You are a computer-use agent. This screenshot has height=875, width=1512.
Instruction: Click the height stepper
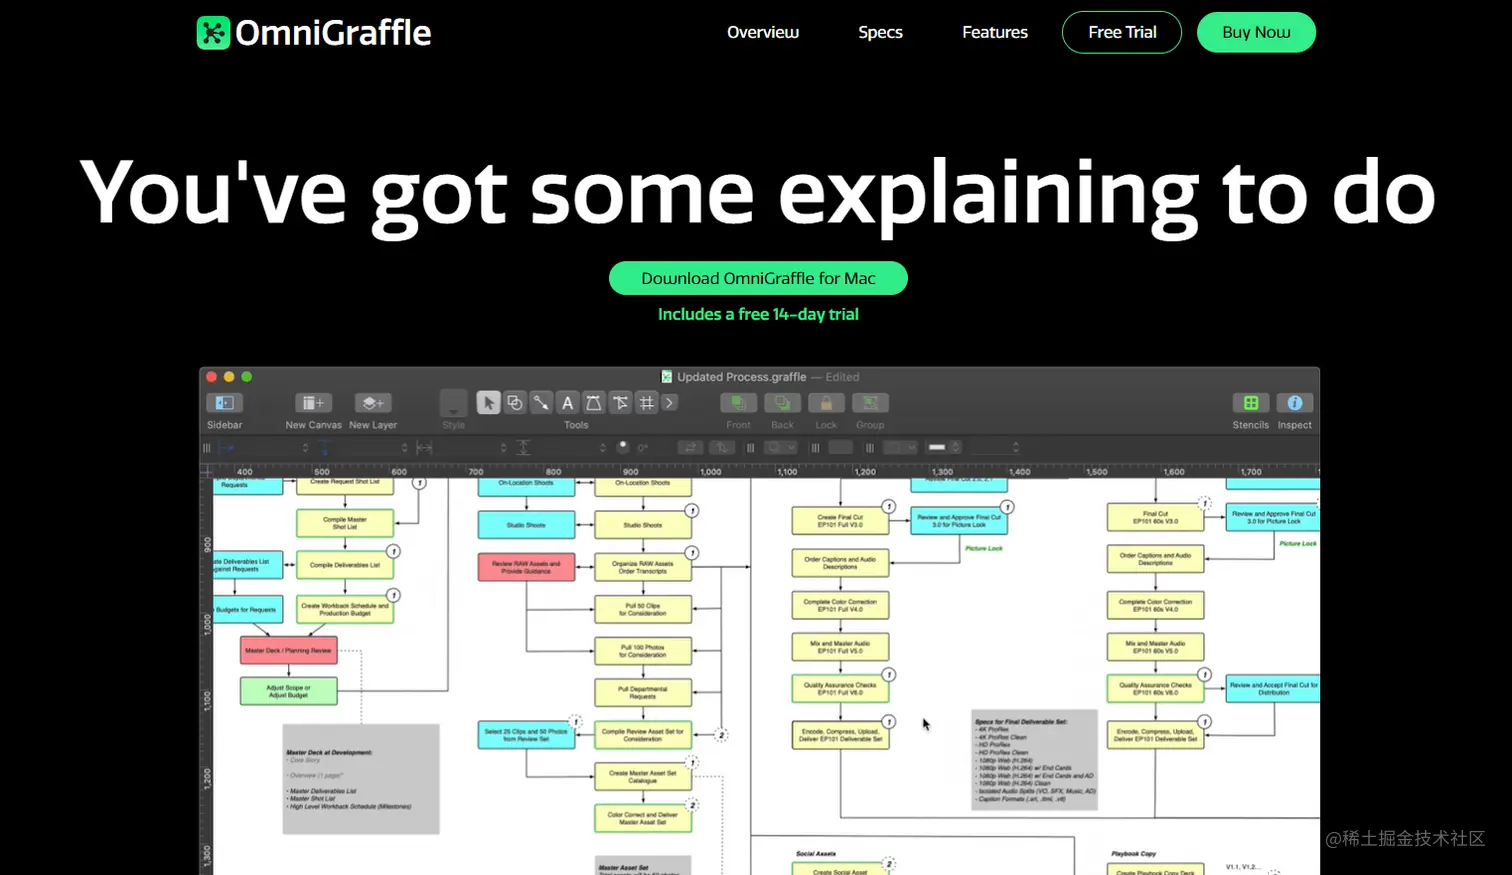[x=602, y=448]
